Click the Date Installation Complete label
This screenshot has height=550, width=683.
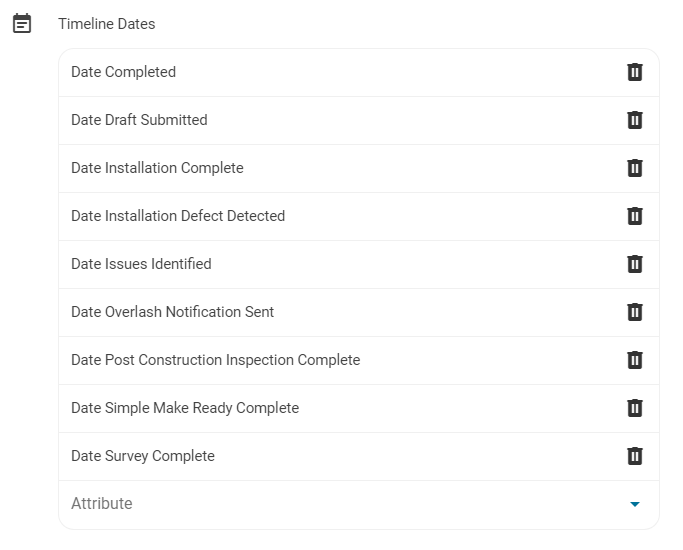tap(157, 168)
